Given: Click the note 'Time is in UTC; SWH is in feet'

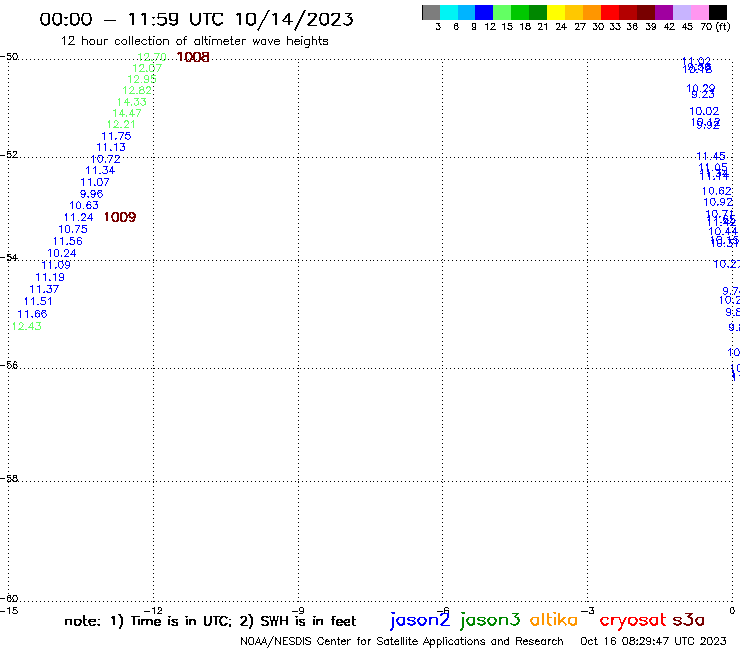Looking at the screenshot, I should [x=210, y=621].
